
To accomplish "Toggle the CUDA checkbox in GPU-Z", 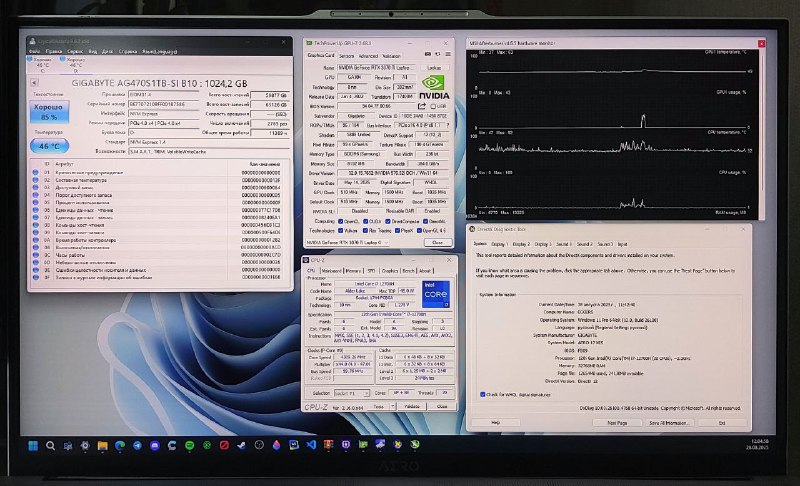I will click(x=365, y=221).
